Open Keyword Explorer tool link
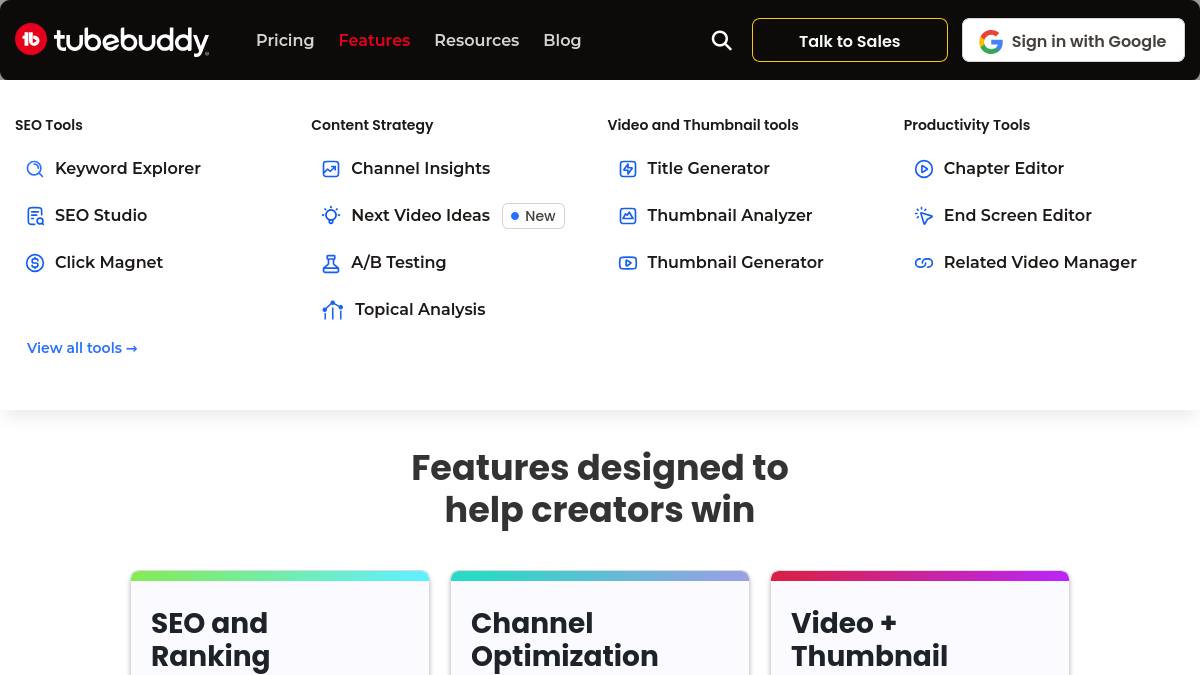 pyautogui.click(x=128, y=168)
